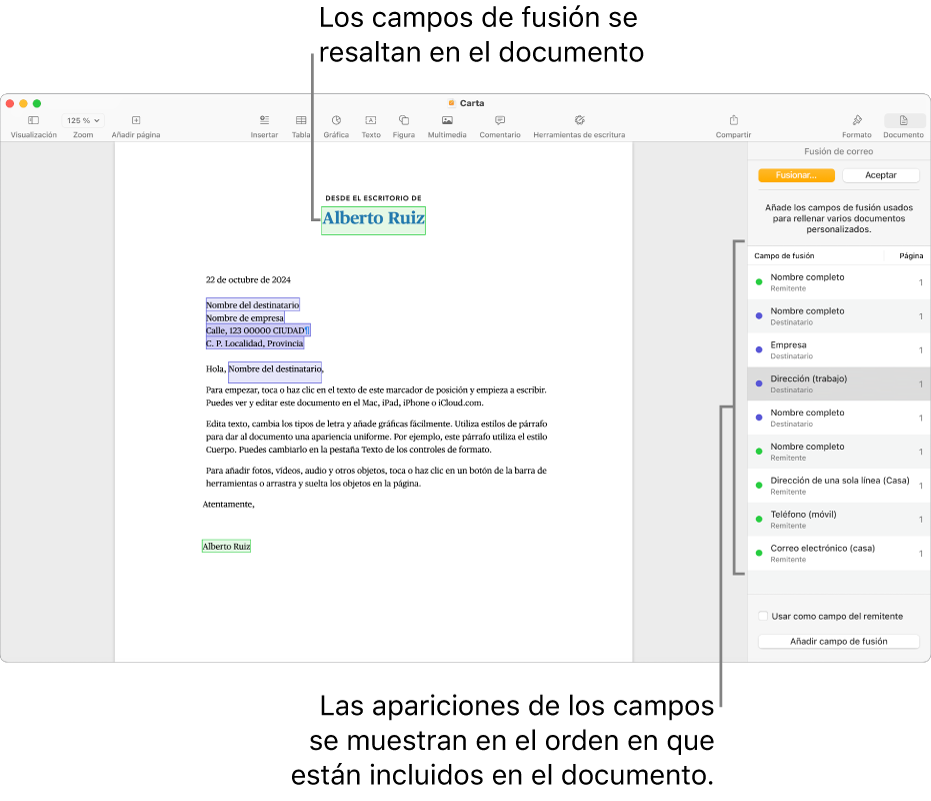Image resolution: width=931 pixels, height=801 pixels.
Task: Show the Formato inspector
Action: (857, 121)
